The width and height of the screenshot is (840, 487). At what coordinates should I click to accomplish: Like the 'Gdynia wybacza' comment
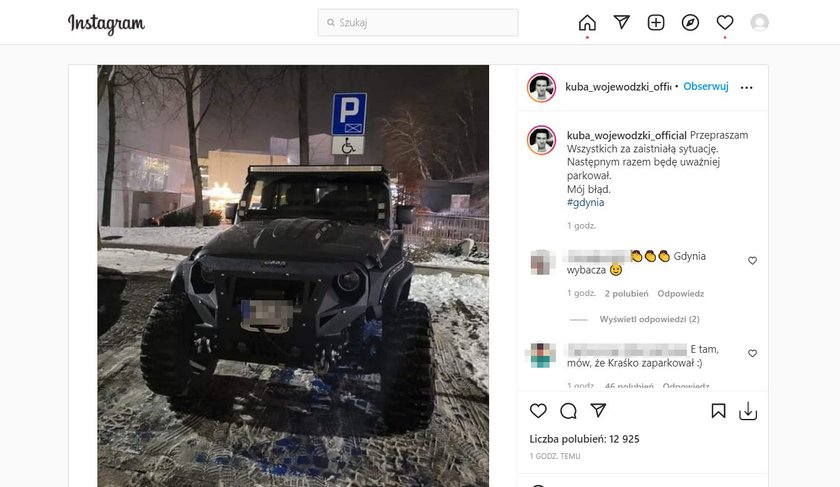(752, 260)
